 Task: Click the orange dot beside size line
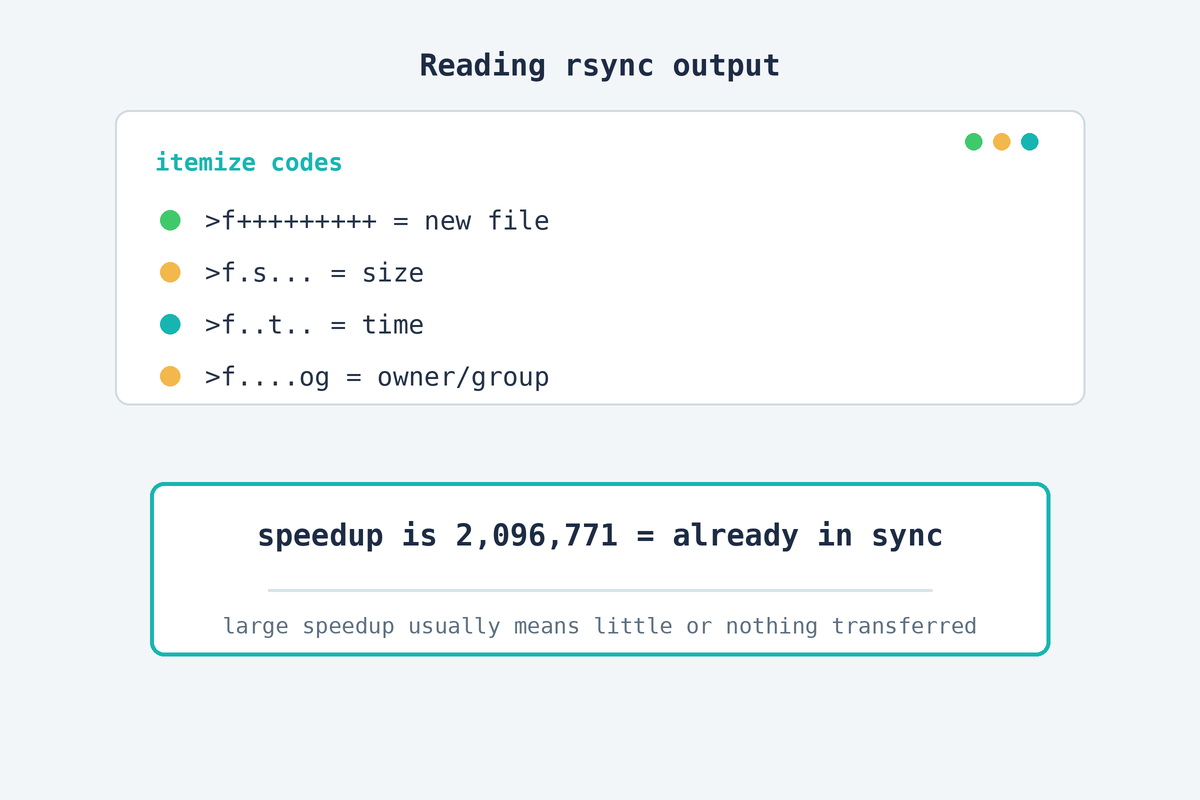click(x=170, y=272)
